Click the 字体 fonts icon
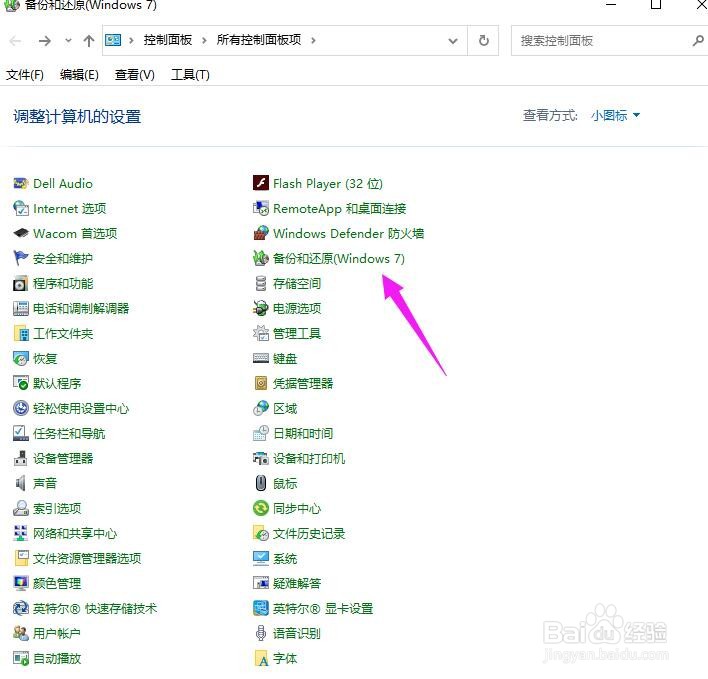Screen dimensions: 708x679 point(261,659)
